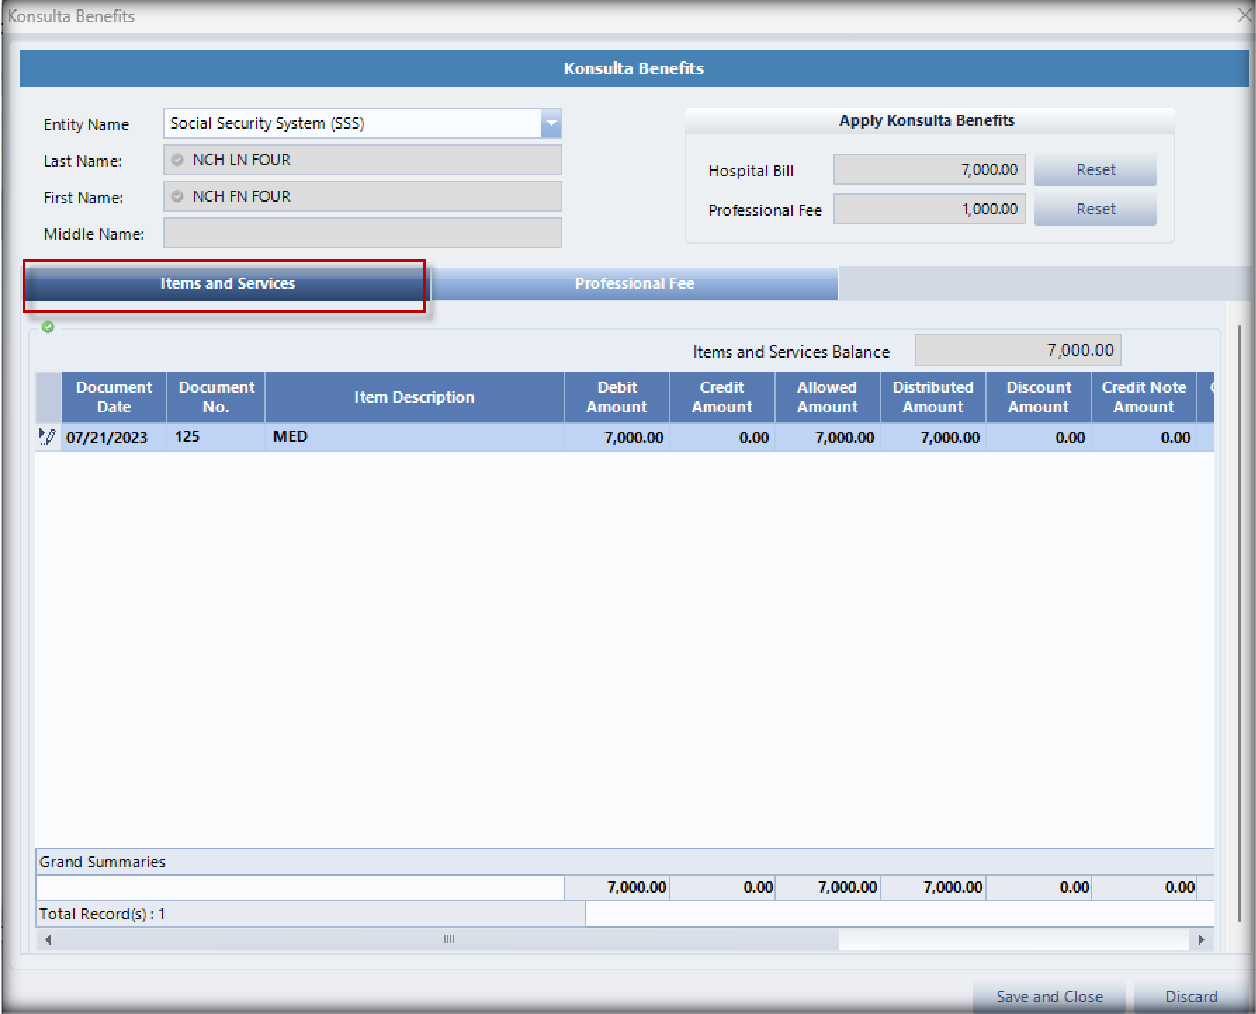Screen dimensions: 1256x1014
Task: Click the Middle Name input field
Action: 362,233
